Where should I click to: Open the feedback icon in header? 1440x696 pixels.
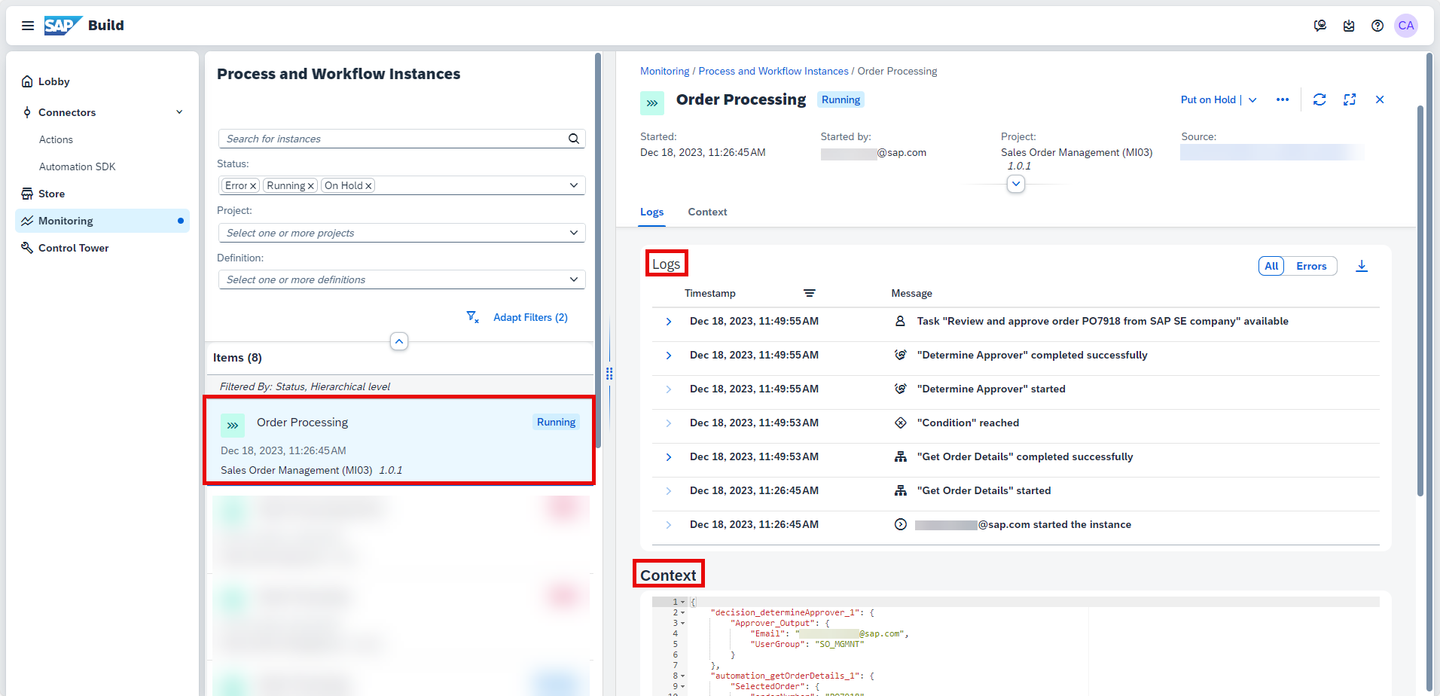coord(1320,26)
